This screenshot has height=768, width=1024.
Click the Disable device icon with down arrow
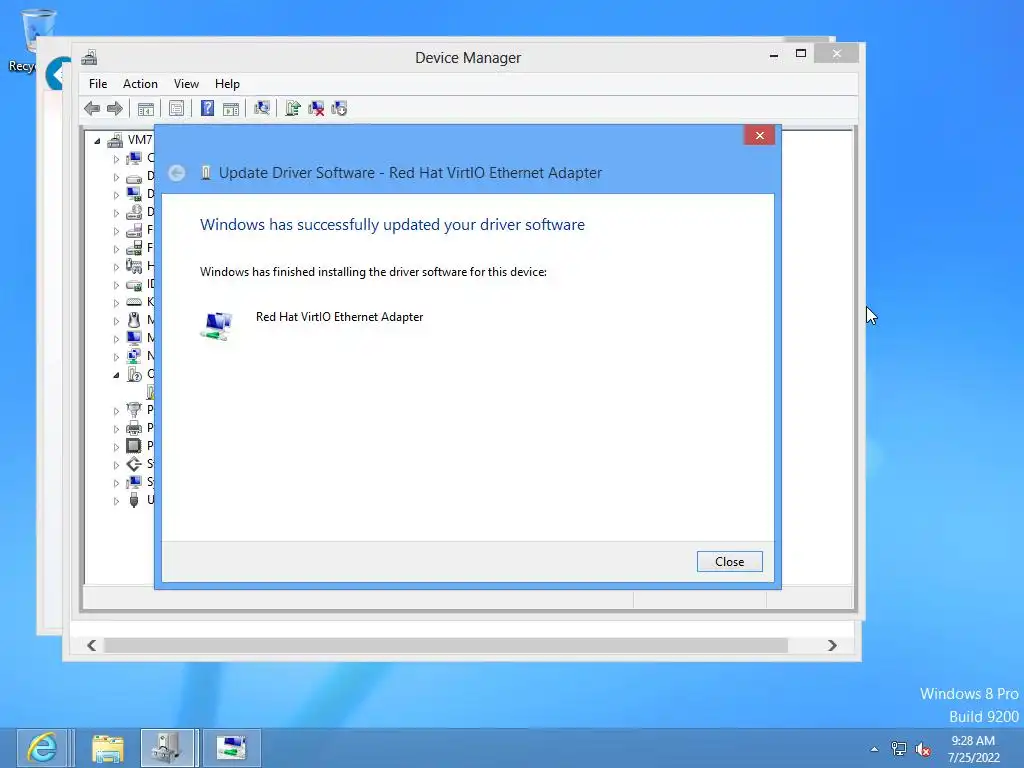click(339, 108)
